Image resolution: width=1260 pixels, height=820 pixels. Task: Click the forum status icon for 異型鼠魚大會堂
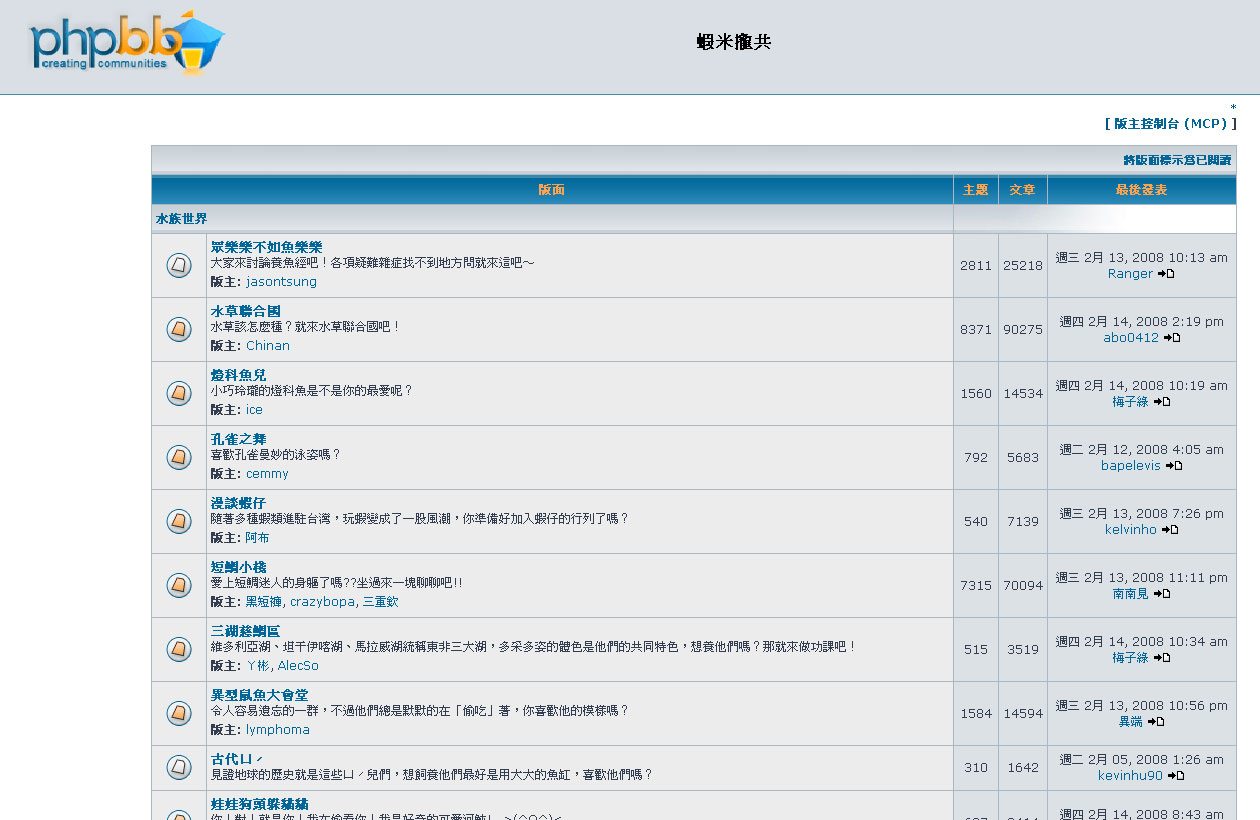point(179,713)
